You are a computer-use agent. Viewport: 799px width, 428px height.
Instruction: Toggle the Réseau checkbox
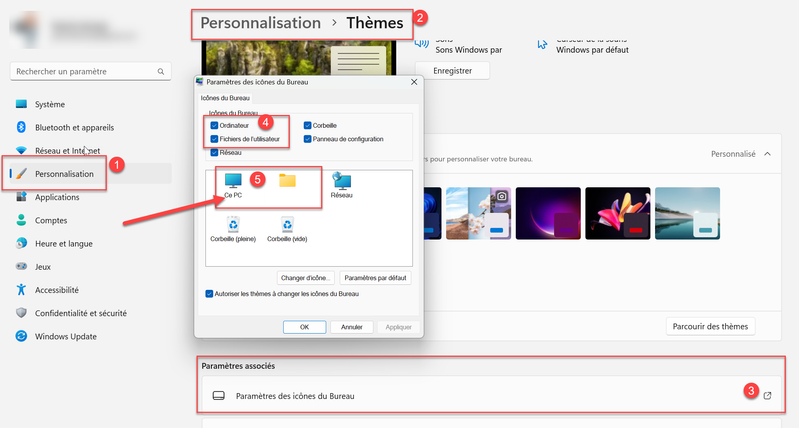pyautogui.click(x=214, y=152)
